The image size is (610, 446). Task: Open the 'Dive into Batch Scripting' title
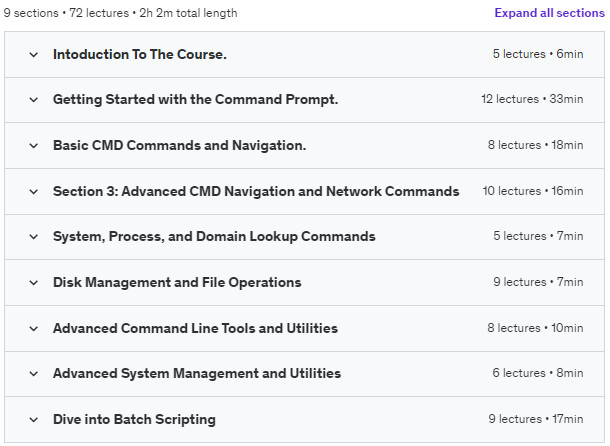pyautogui.click(x=134, y=419)
